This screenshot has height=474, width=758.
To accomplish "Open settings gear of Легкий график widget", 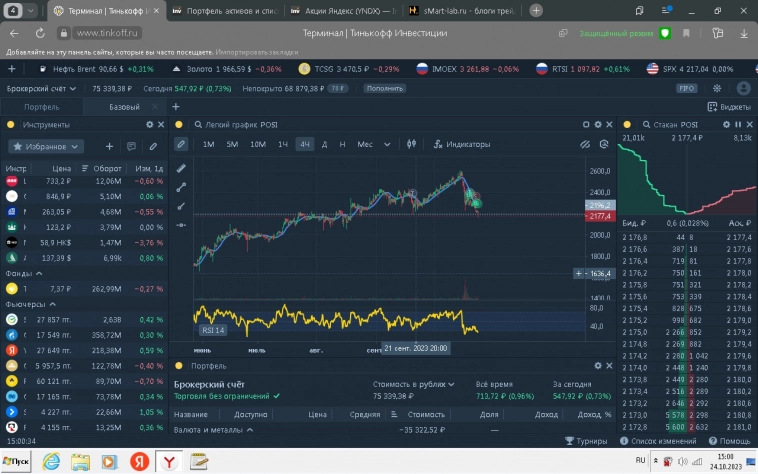I will 598,125.
